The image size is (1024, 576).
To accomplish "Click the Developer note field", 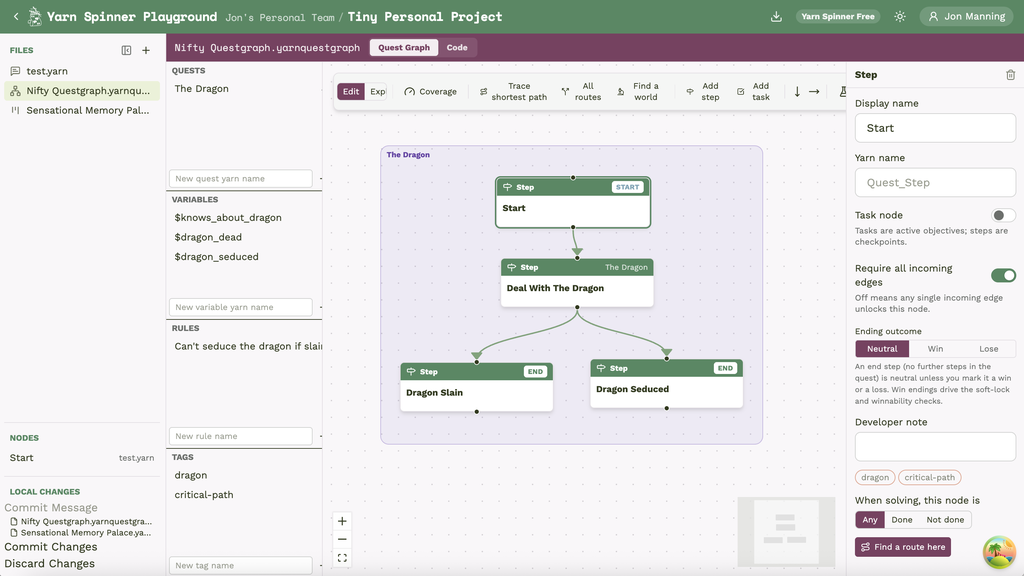I will tap(935, 447).
